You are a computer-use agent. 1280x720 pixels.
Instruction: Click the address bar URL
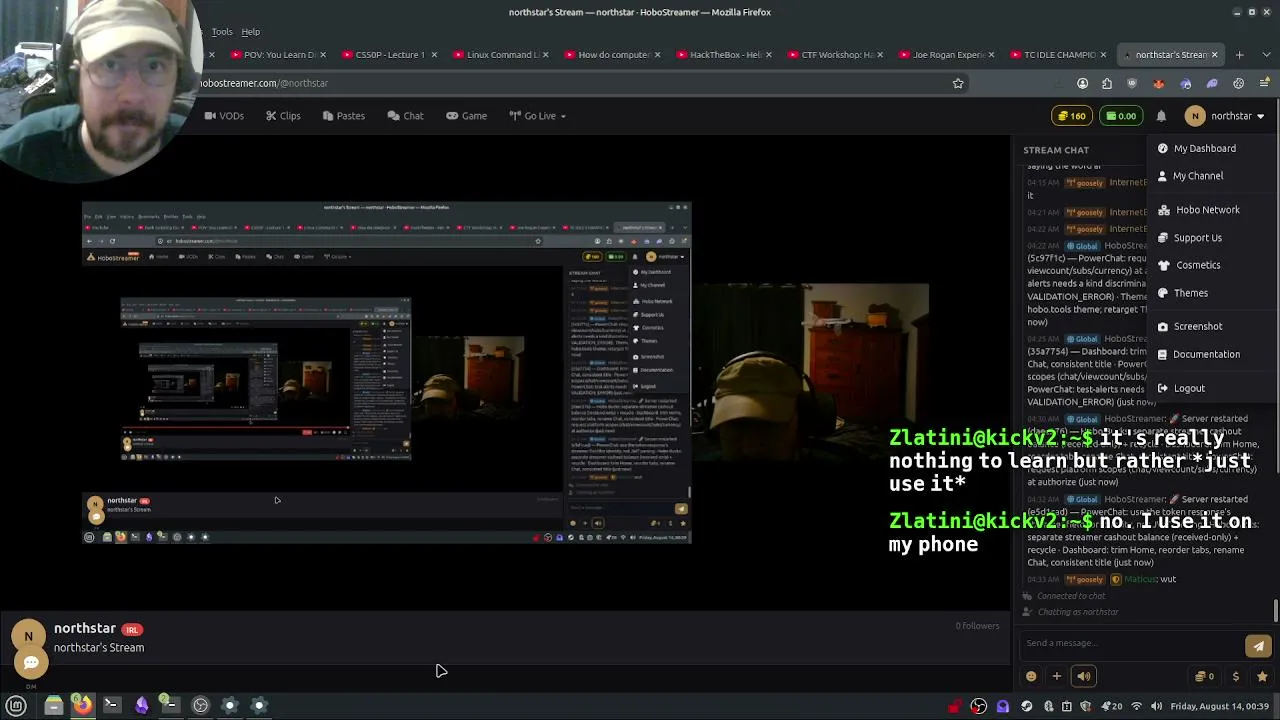point(265,84)
